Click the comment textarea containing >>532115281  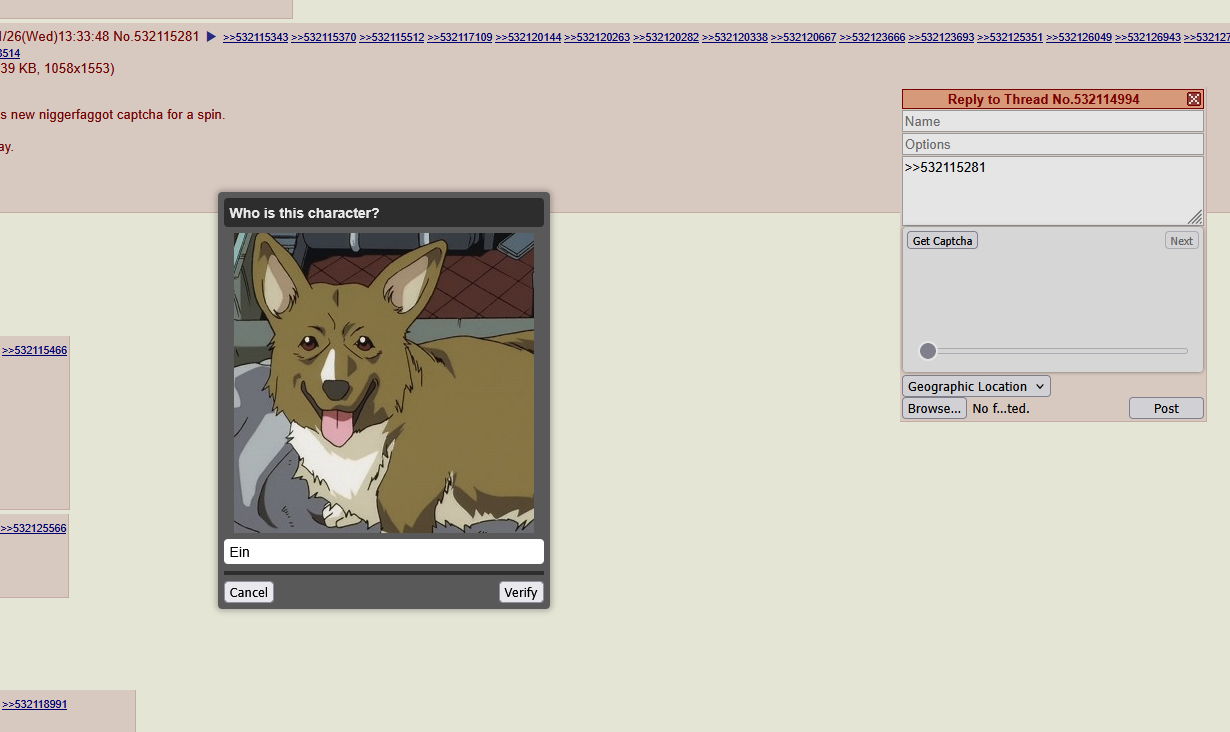(x=1053, y=190)
